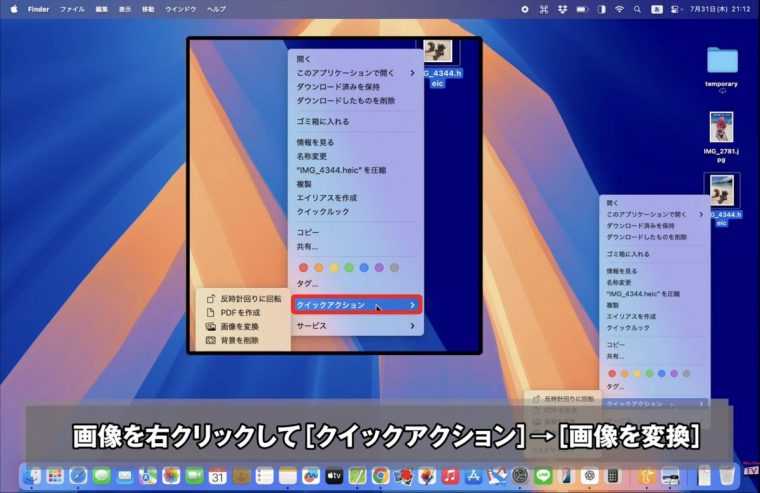Pick the red tag color in enlarged inset menu
The image size is (760, 493).
303,268
